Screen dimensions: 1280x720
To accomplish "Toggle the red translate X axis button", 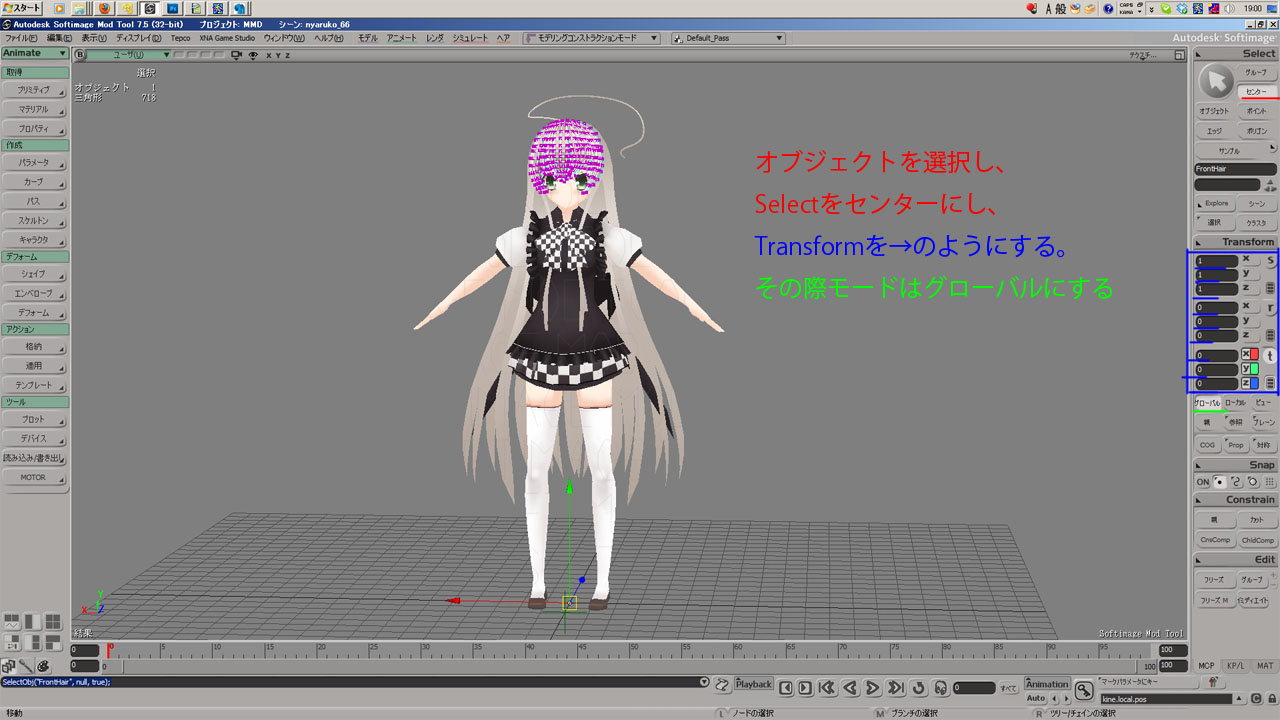I will (x=1250, y=355).
